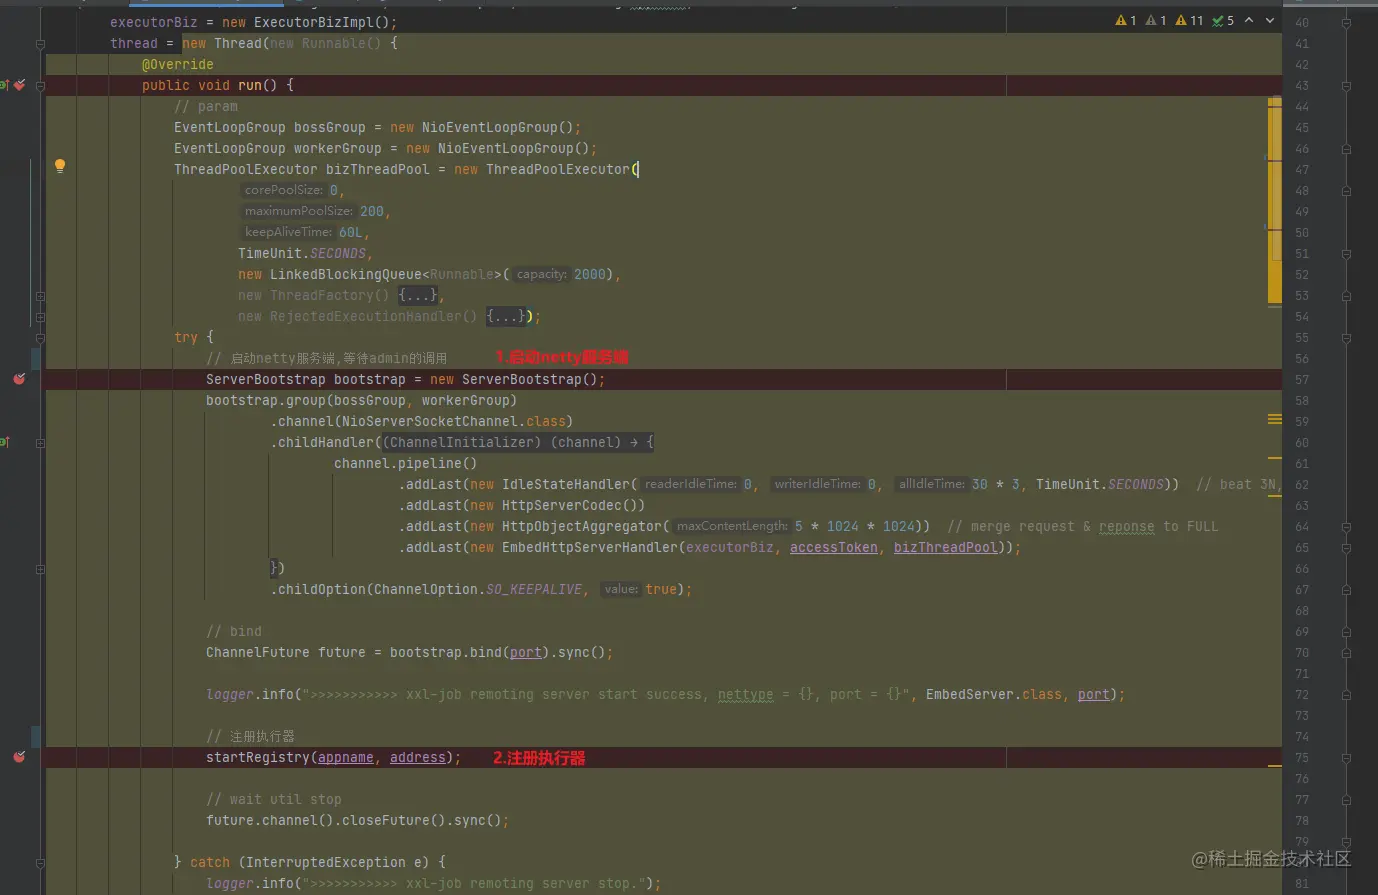Click the underlined appname argument
This screenshot has height=895, width=1378.
click(346, 757)
